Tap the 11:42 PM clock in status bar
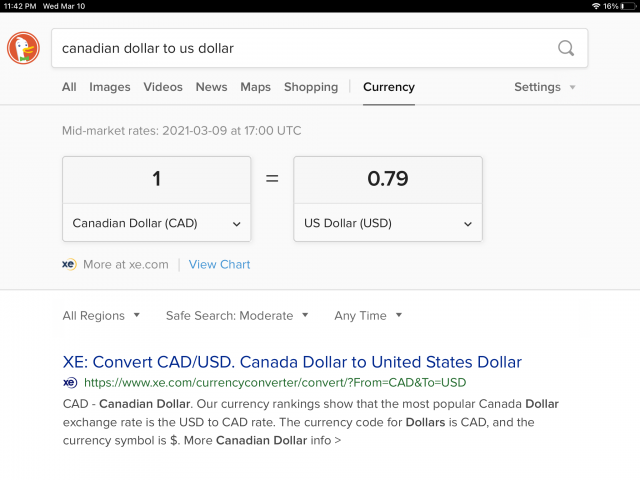 click(20, 6)
